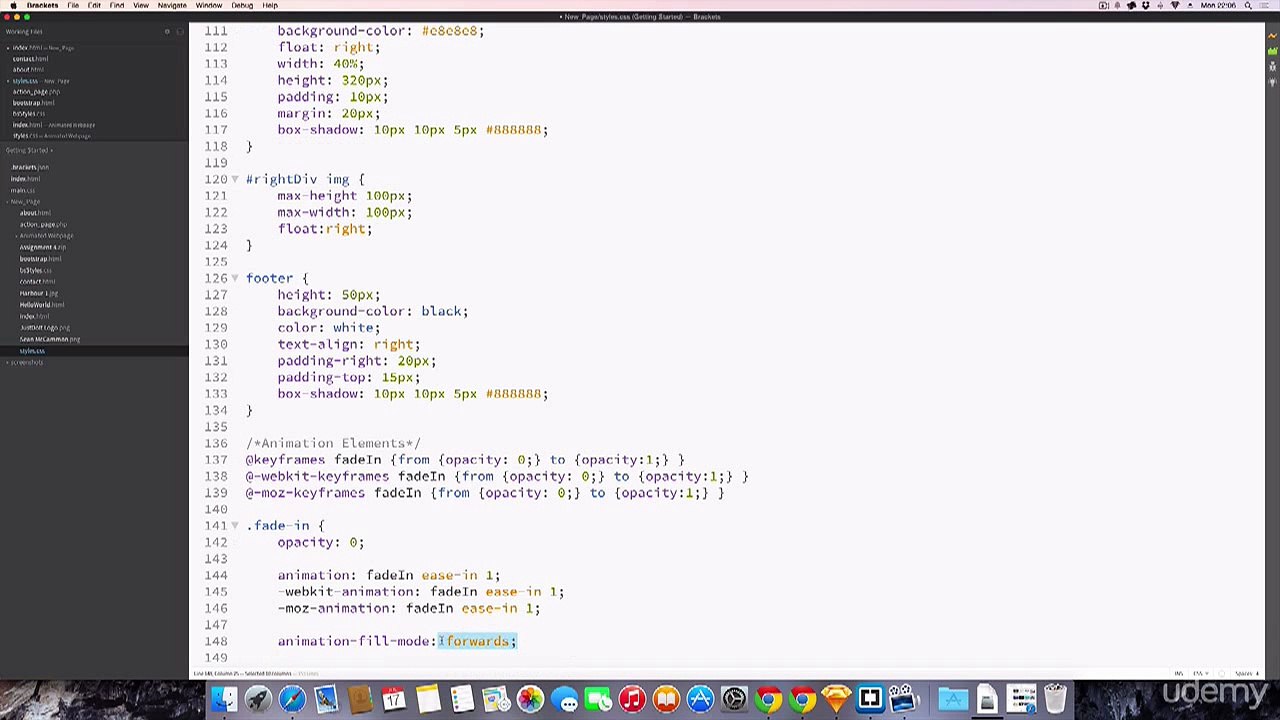This screenshot has width=1280, height=720.
Task: Open Live Preview lightning icon
Action: point(1272,35)
